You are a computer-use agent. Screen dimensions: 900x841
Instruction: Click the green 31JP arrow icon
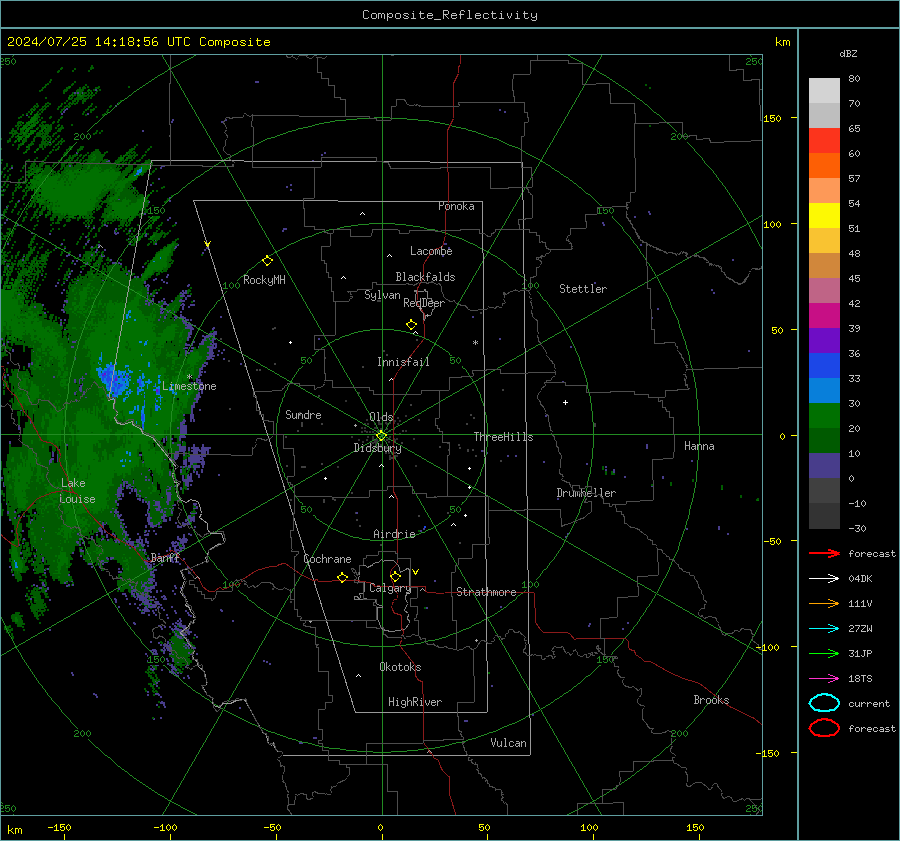pyautogui.click(x=824, y=653)
